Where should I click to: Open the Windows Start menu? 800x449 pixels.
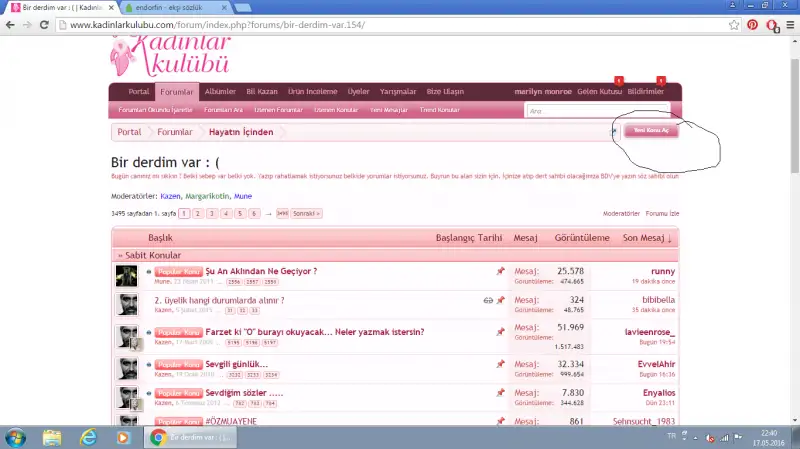point(16,437)
